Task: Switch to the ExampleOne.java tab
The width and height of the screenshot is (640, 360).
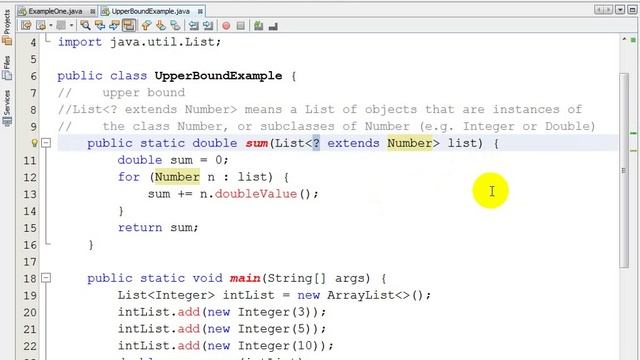Action: click(56, 11)
